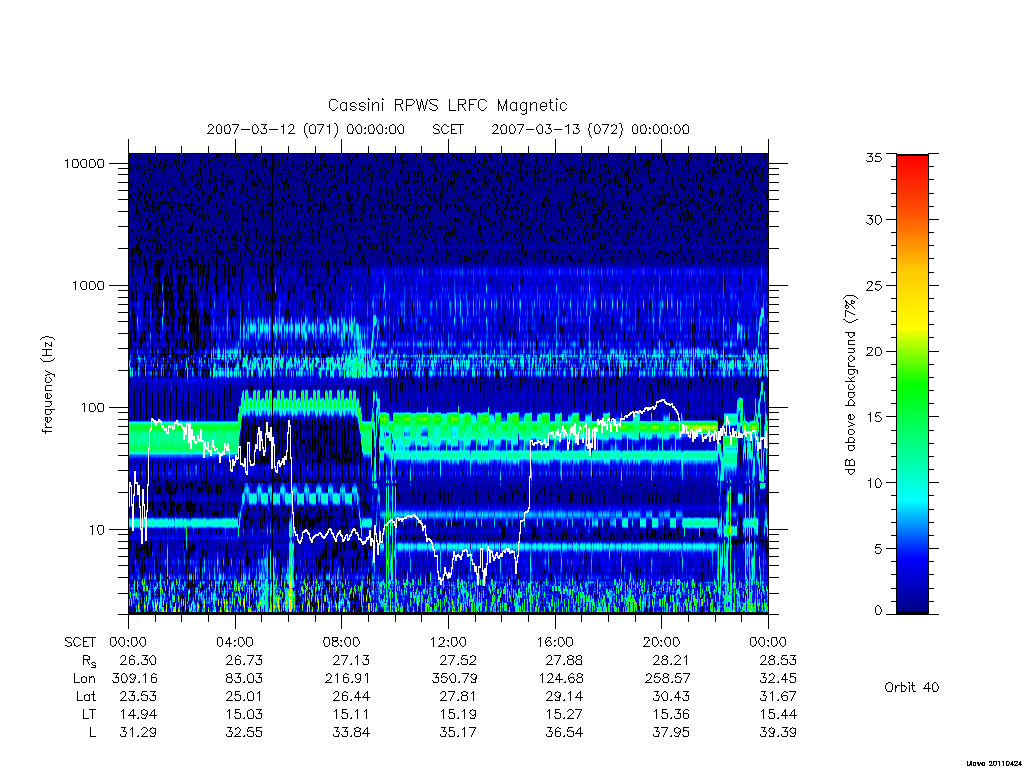Click the "04:00" time tick label

point(234,642)
